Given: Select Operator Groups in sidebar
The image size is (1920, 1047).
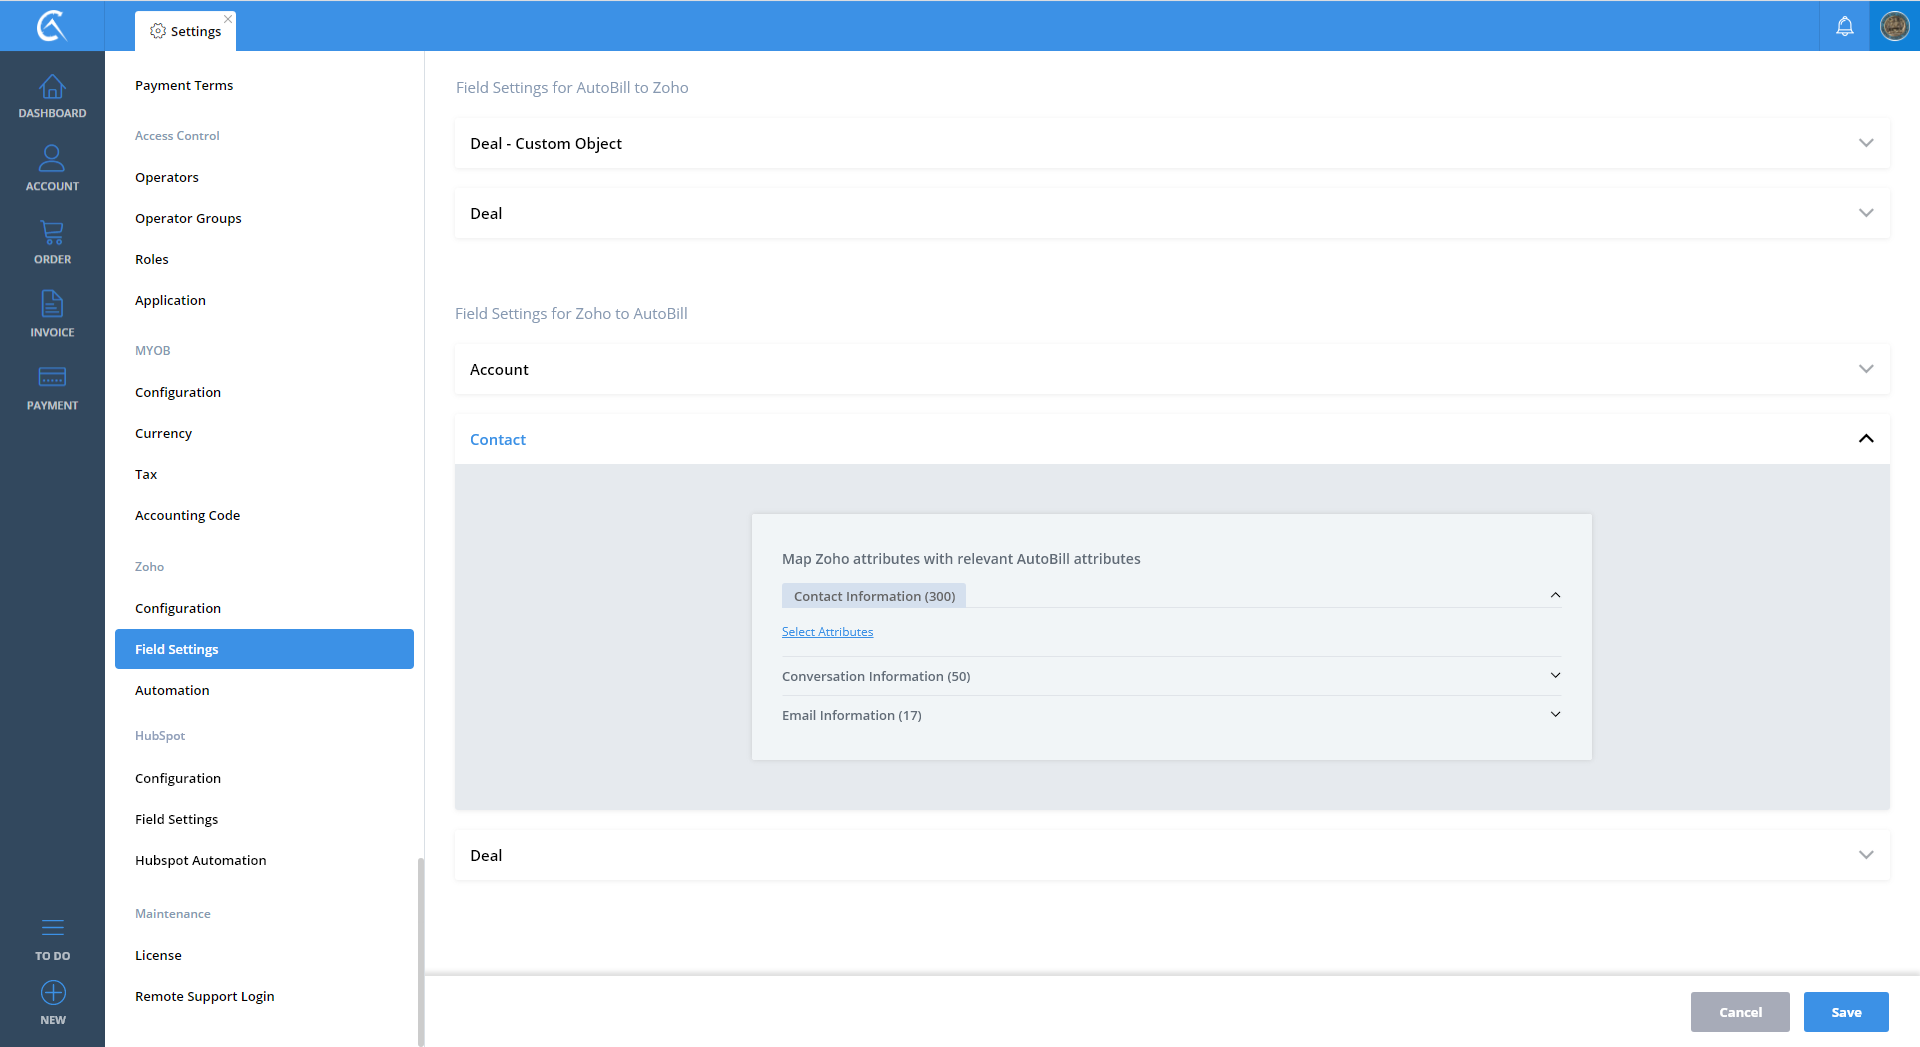Looking at the screenshot, I should pyautogui.click(x=188, y=218).
